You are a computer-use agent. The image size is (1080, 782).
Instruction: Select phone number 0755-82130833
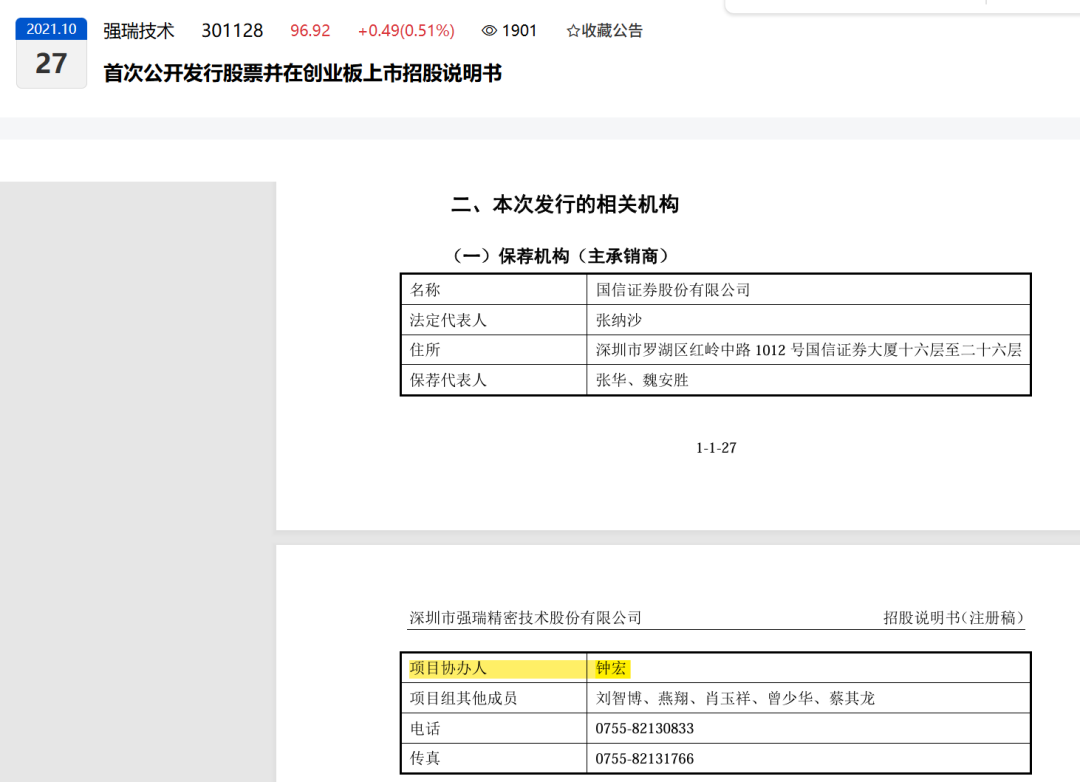click(x=645, y=729)
